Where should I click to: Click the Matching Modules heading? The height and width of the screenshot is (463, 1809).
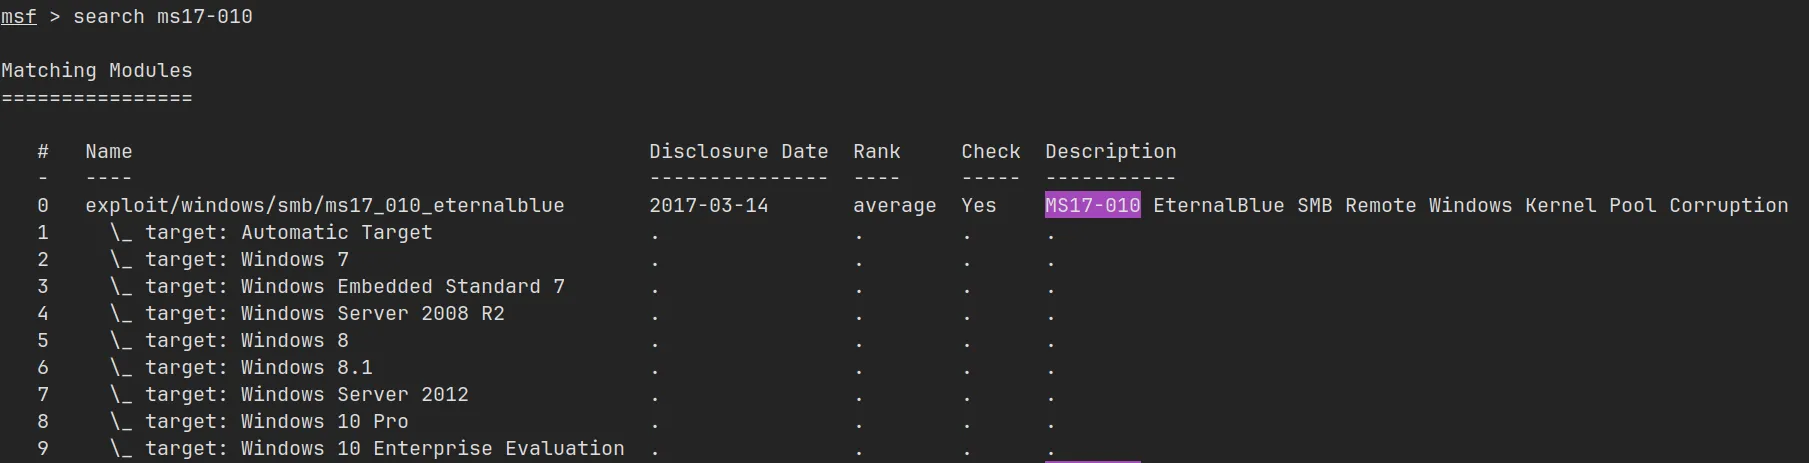97,71
